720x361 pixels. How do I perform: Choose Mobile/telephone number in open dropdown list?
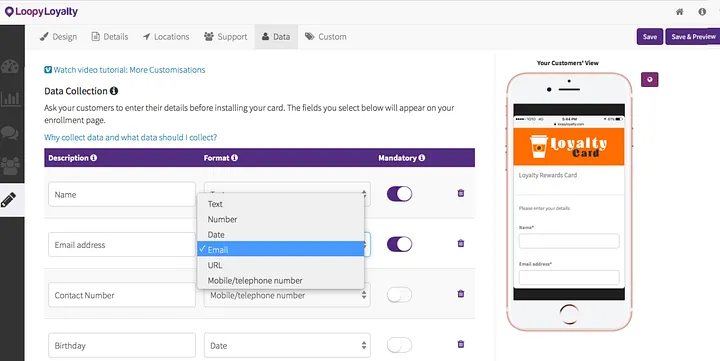click(281, 280)
